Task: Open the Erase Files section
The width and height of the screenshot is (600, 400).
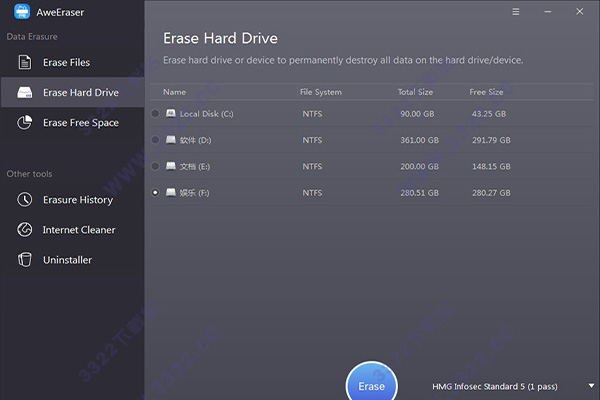Action: tap(73, 62)
